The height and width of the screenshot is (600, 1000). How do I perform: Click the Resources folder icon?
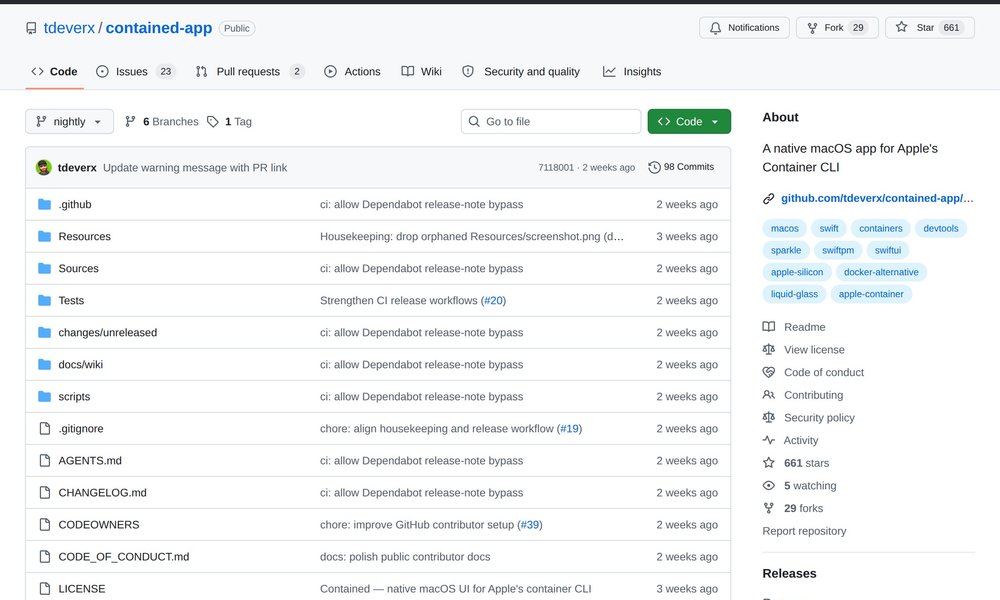[44, 236]
